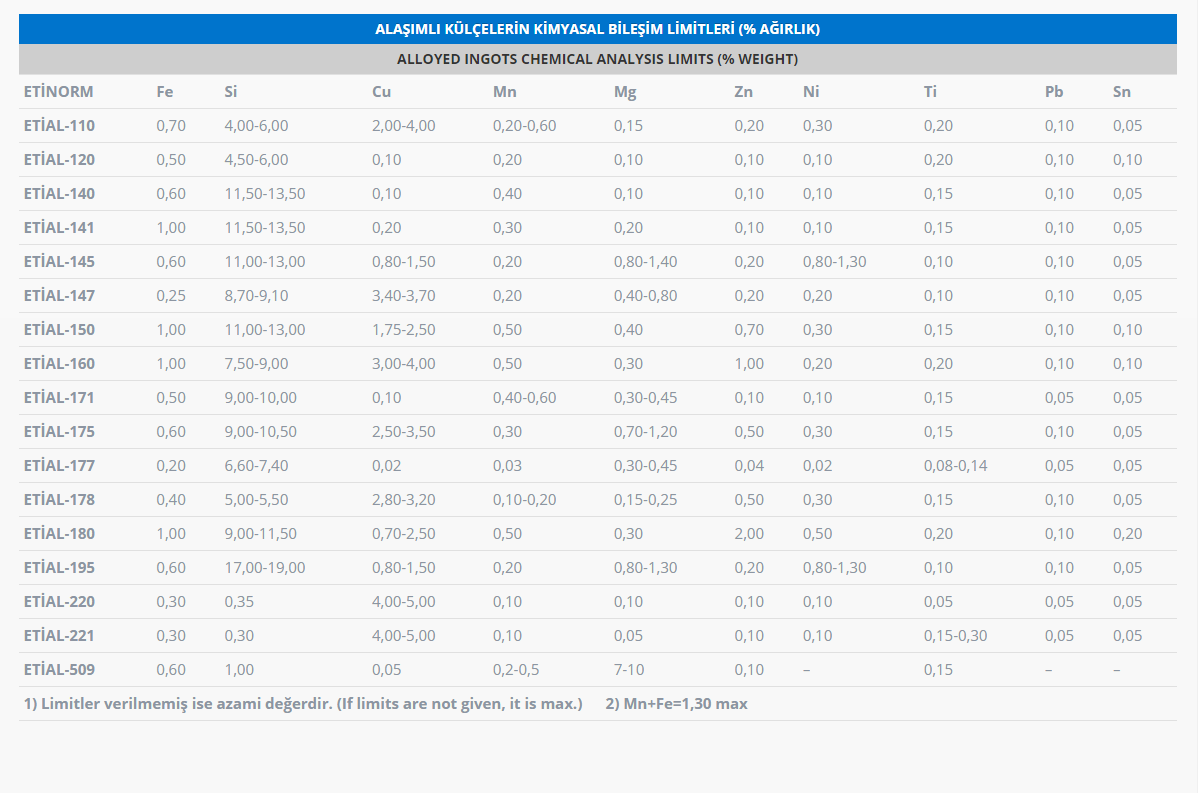Select the Sn column header
The height and width of the screenshot is (793, 1198).
pyautogui.click(x=1122, y=92)
